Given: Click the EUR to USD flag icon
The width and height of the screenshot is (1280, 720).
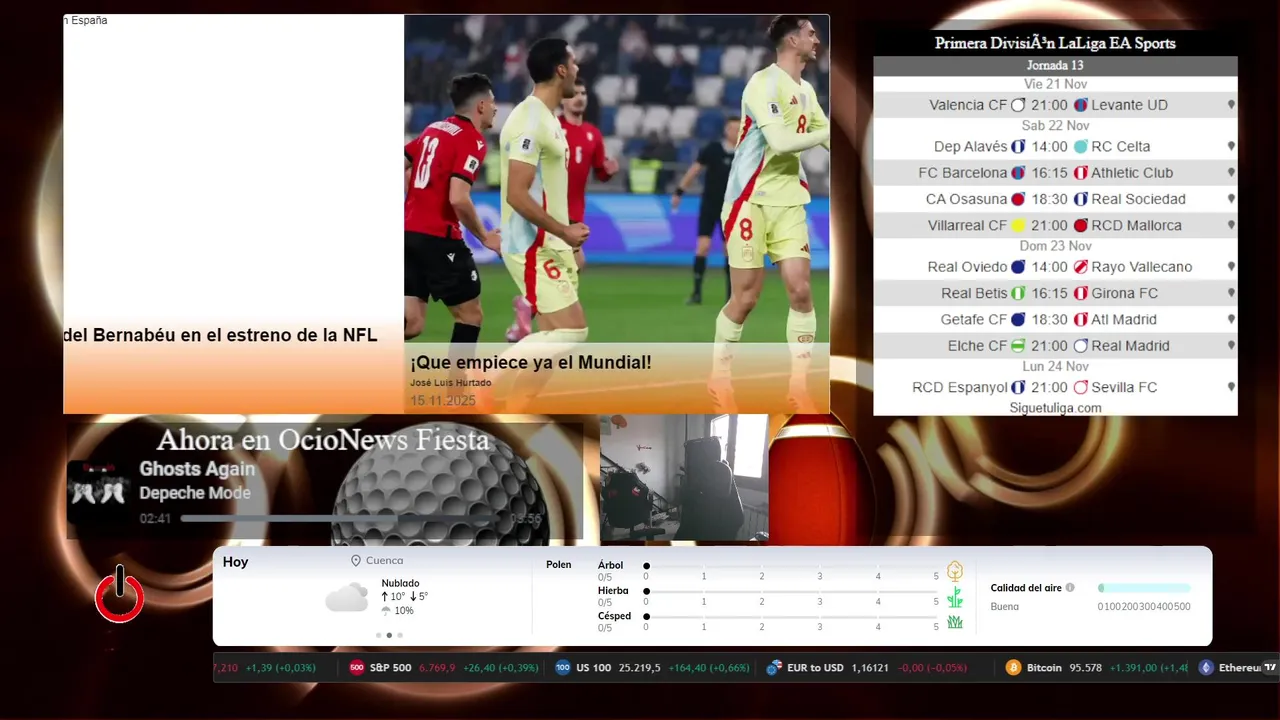Looking at the screenshot, I should point(773,668).
